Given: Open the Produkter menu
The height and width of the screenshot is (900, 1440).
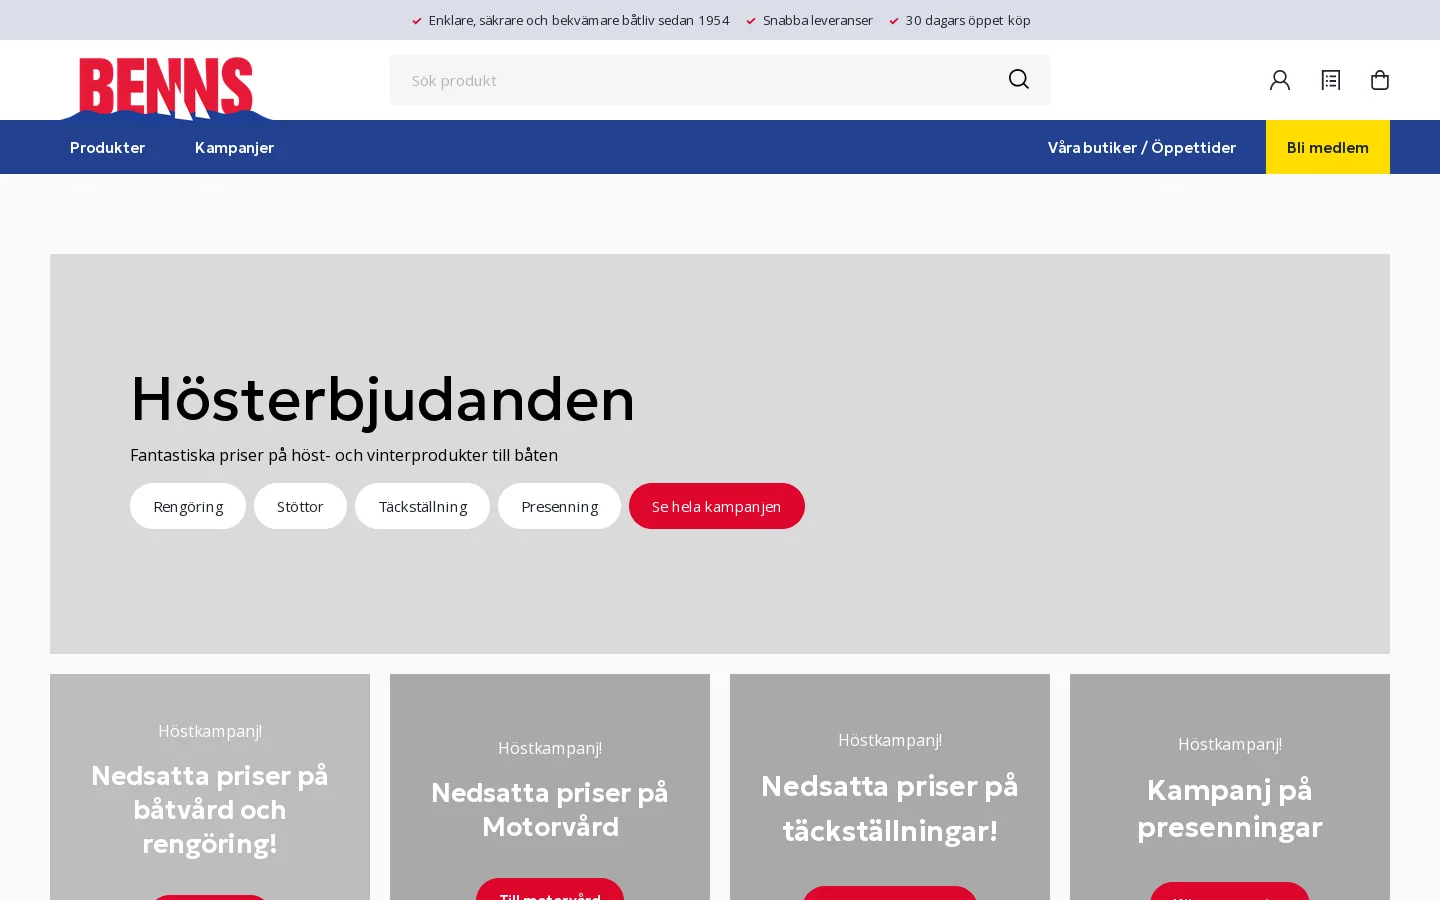Looking at the screenshot, I should click(x=108, y=147).
